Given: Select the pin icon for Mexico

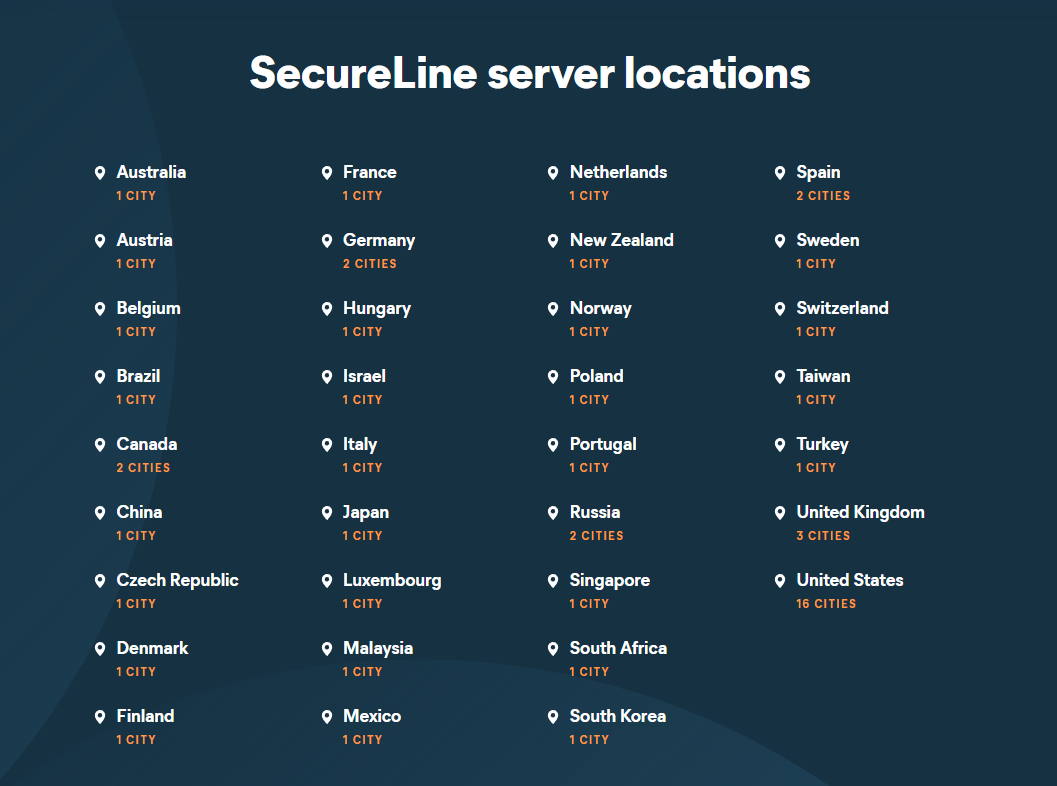Looking at the screenshot, I should [327, 717].
